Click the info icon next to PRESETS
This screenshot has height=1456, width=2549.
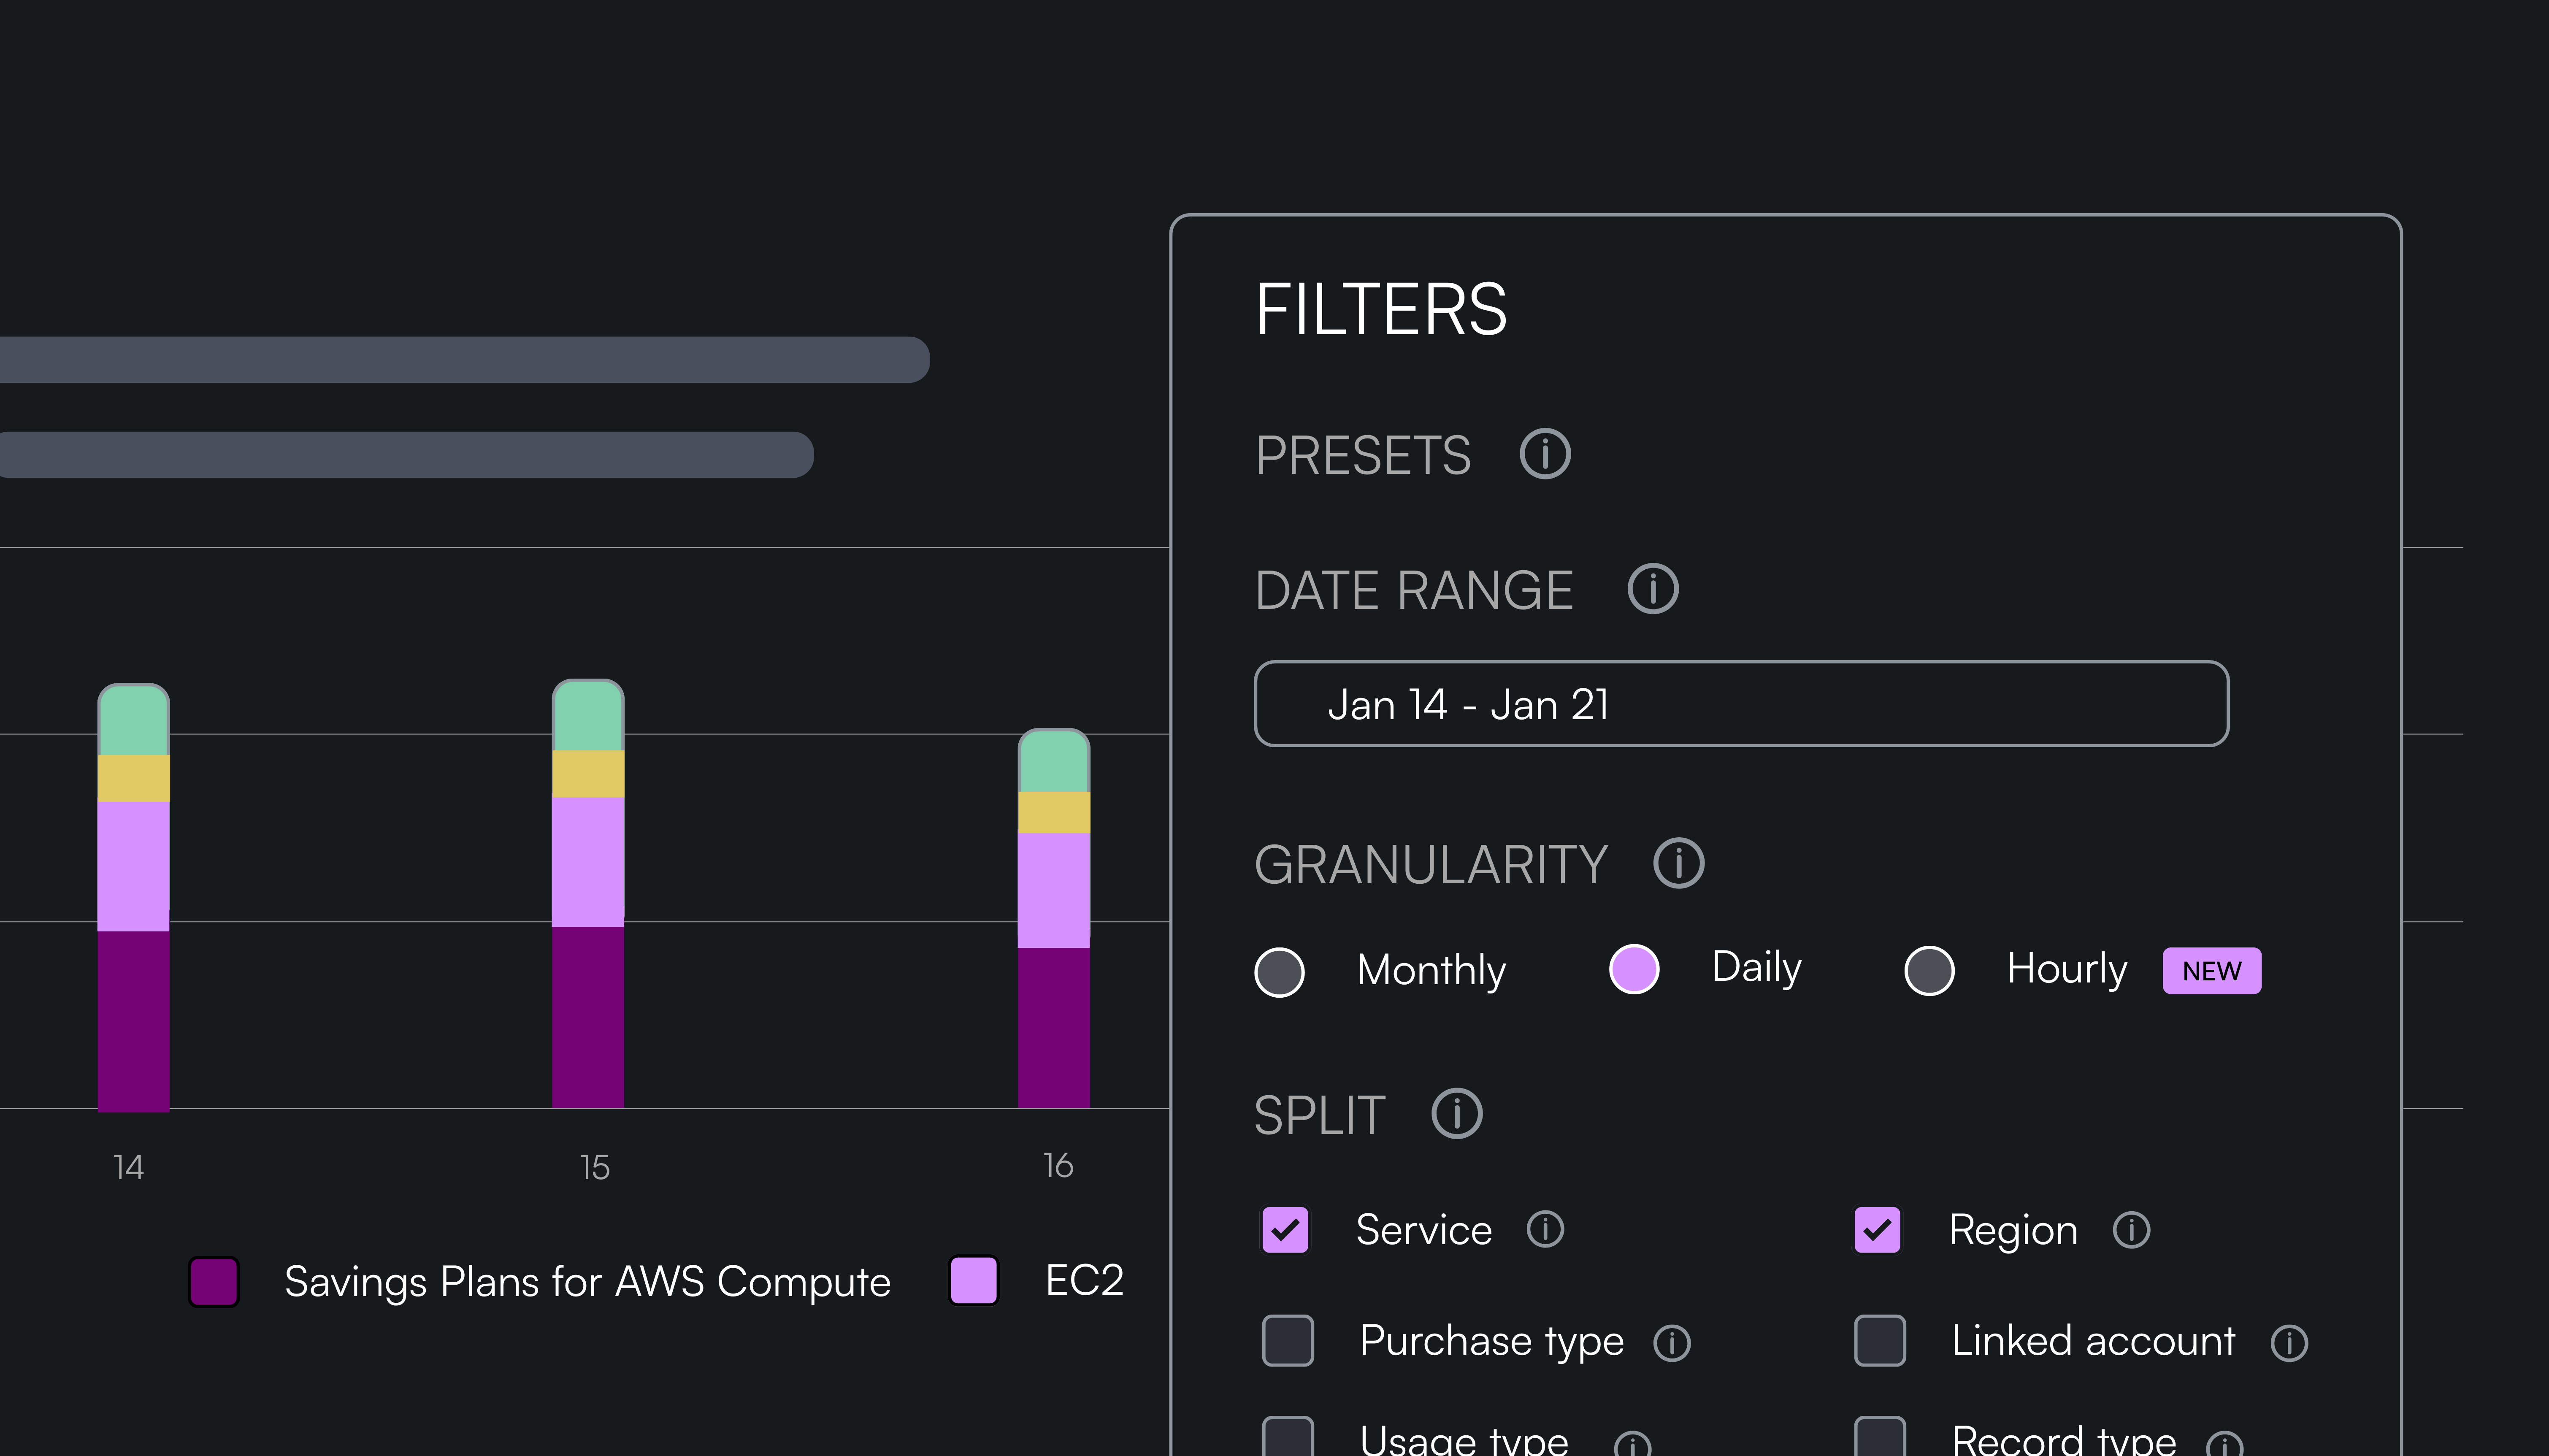pyautogui.click(x=1544, y=454)
